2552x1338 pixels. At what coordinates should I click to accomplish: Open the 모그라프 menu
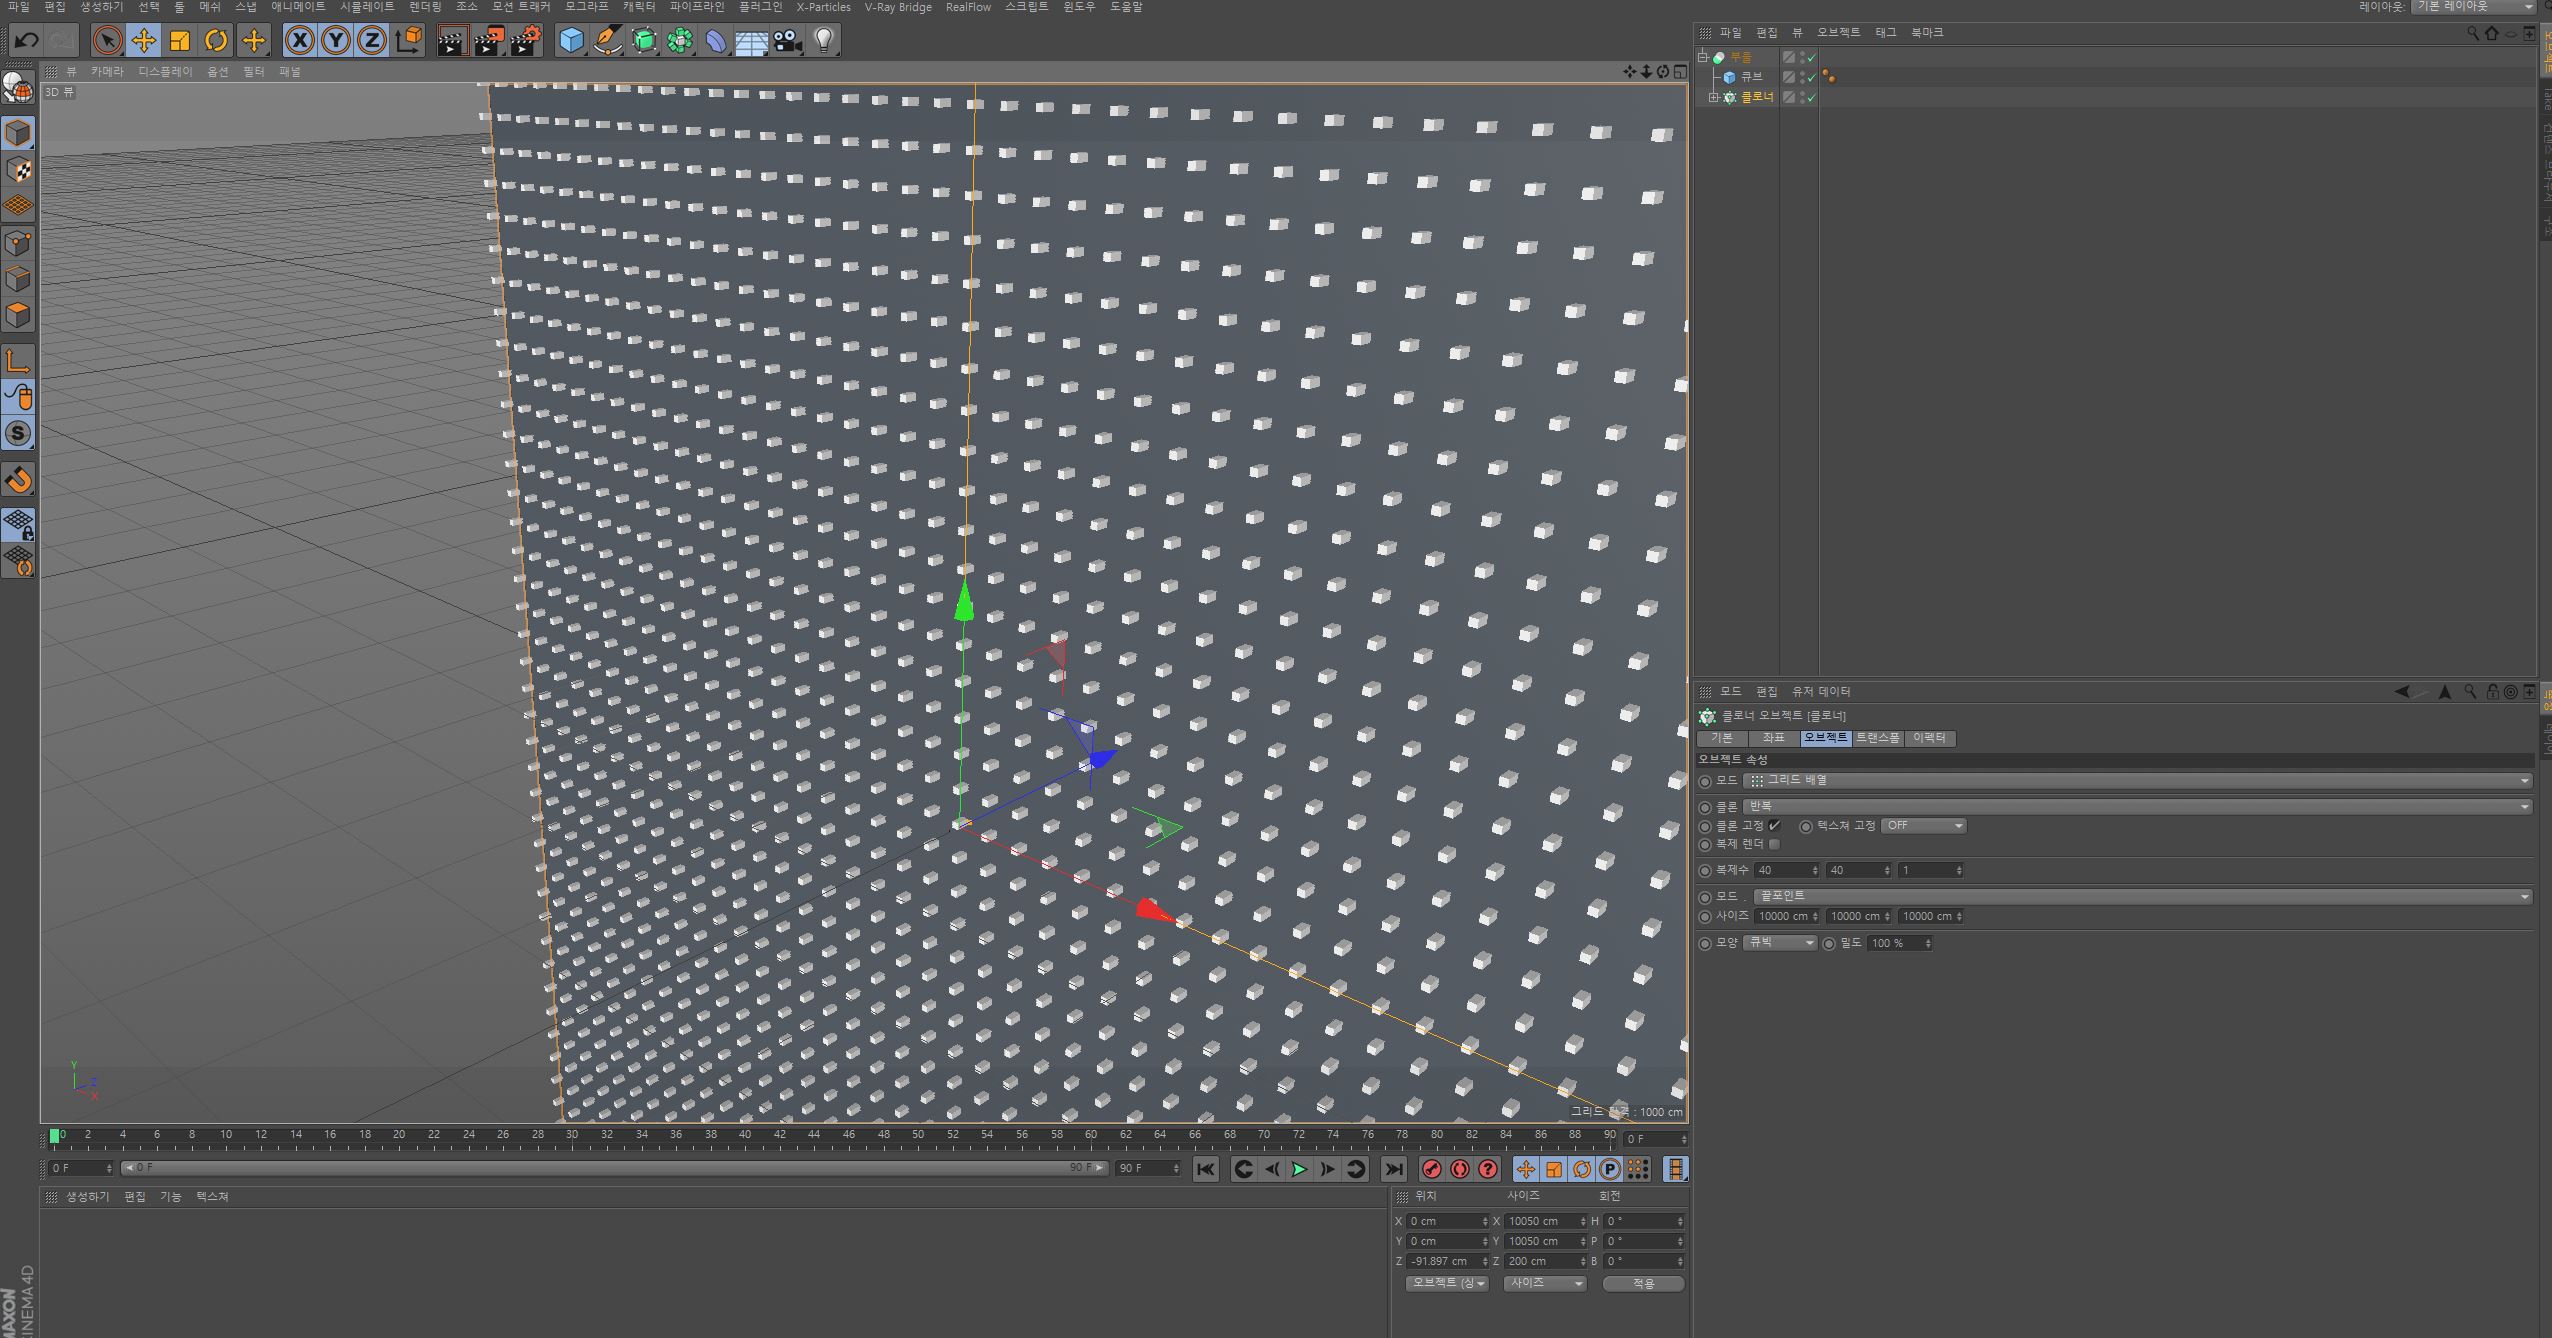(x=586, y=7)
